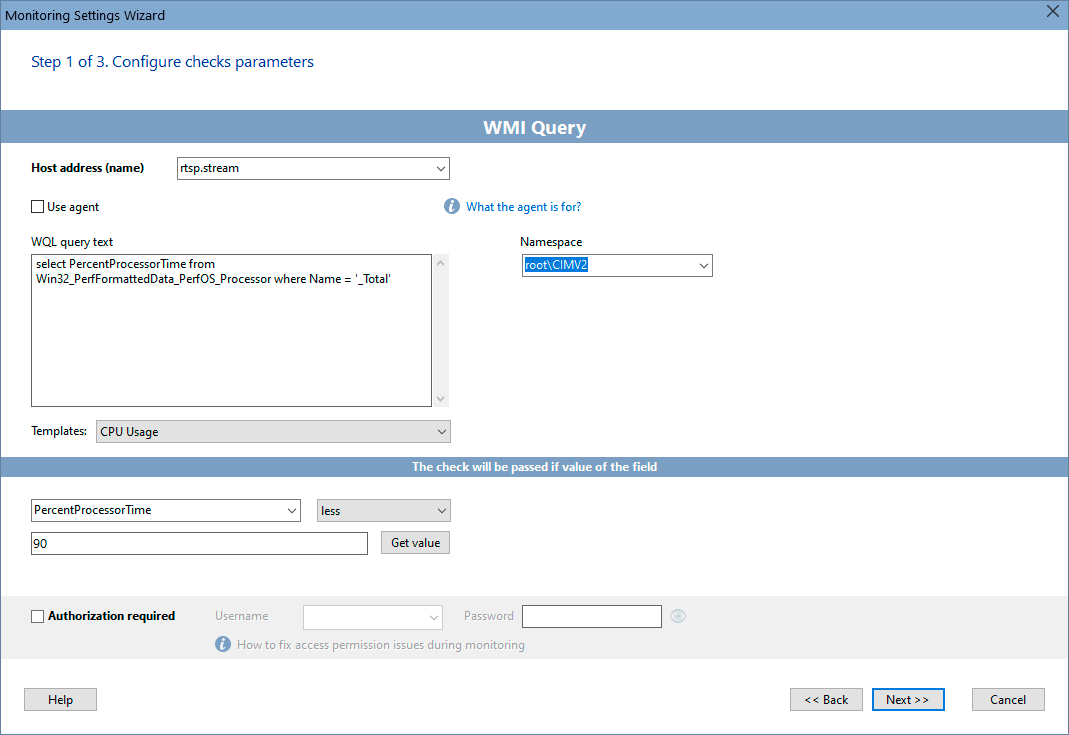Click the Help button
The width and height of the screenshot is (1069, 735).
click(x=60, y=699)
